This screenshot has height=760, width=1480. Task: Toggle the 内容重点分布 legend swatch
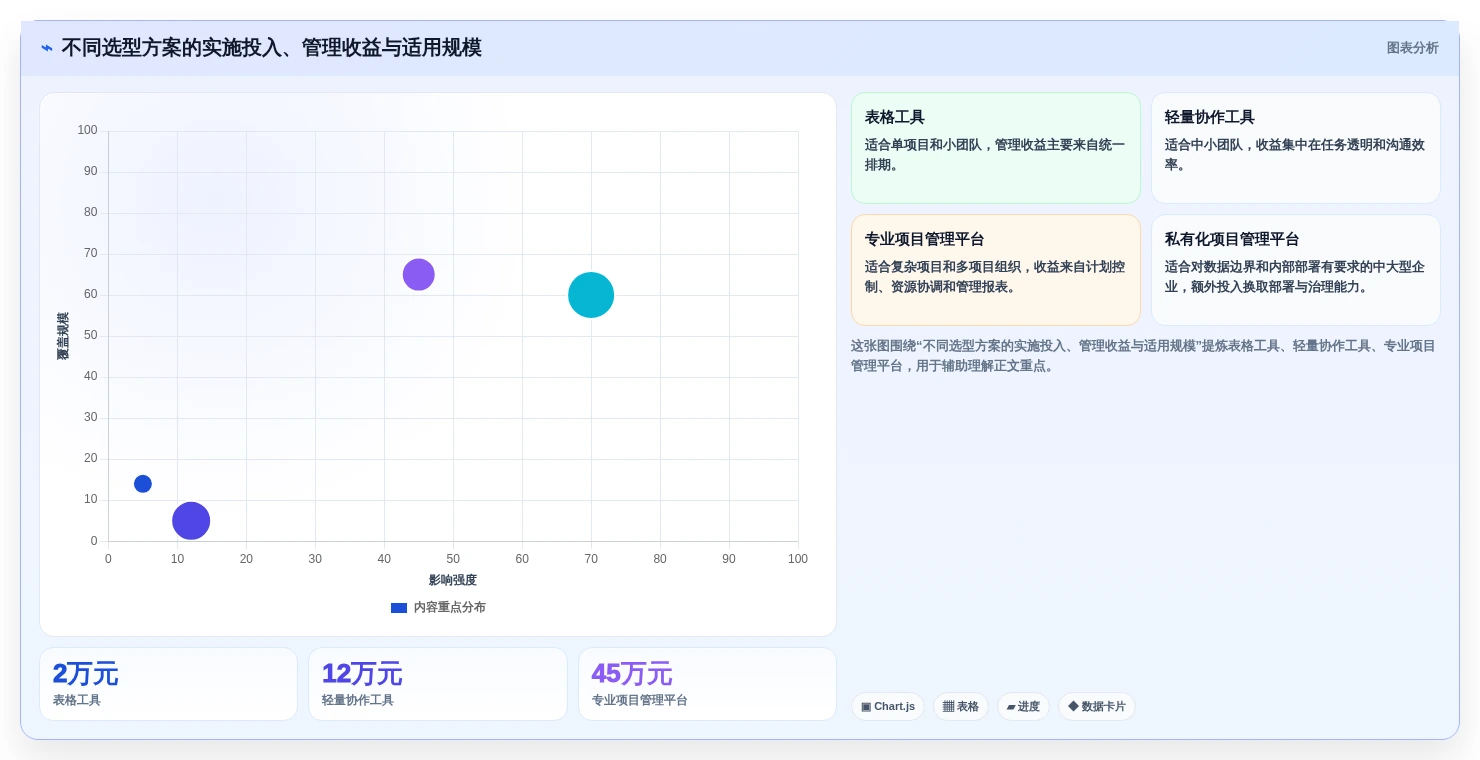(399, 607)
